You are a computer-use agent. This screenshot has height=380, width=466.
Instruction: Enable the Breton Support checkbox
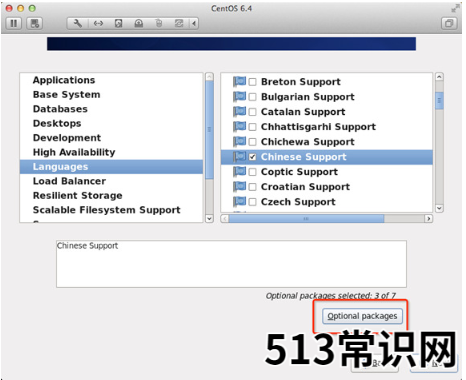[253, 82]
